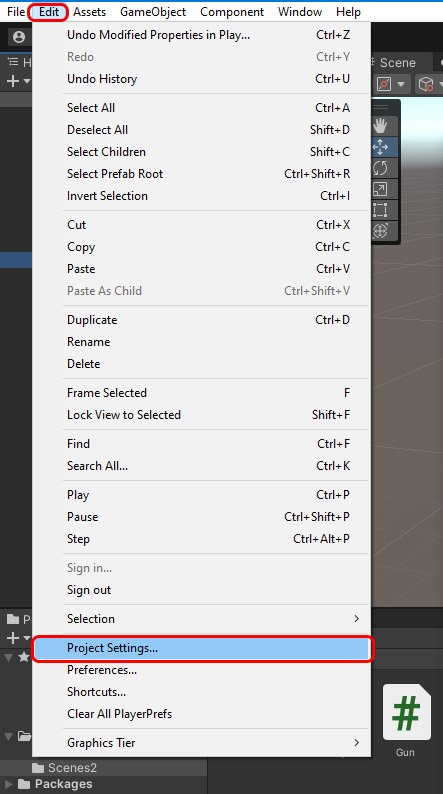The height and width of the screenshot is (794, 443).
Task: Select the Scenes2 folder
Action: [64, 768]
